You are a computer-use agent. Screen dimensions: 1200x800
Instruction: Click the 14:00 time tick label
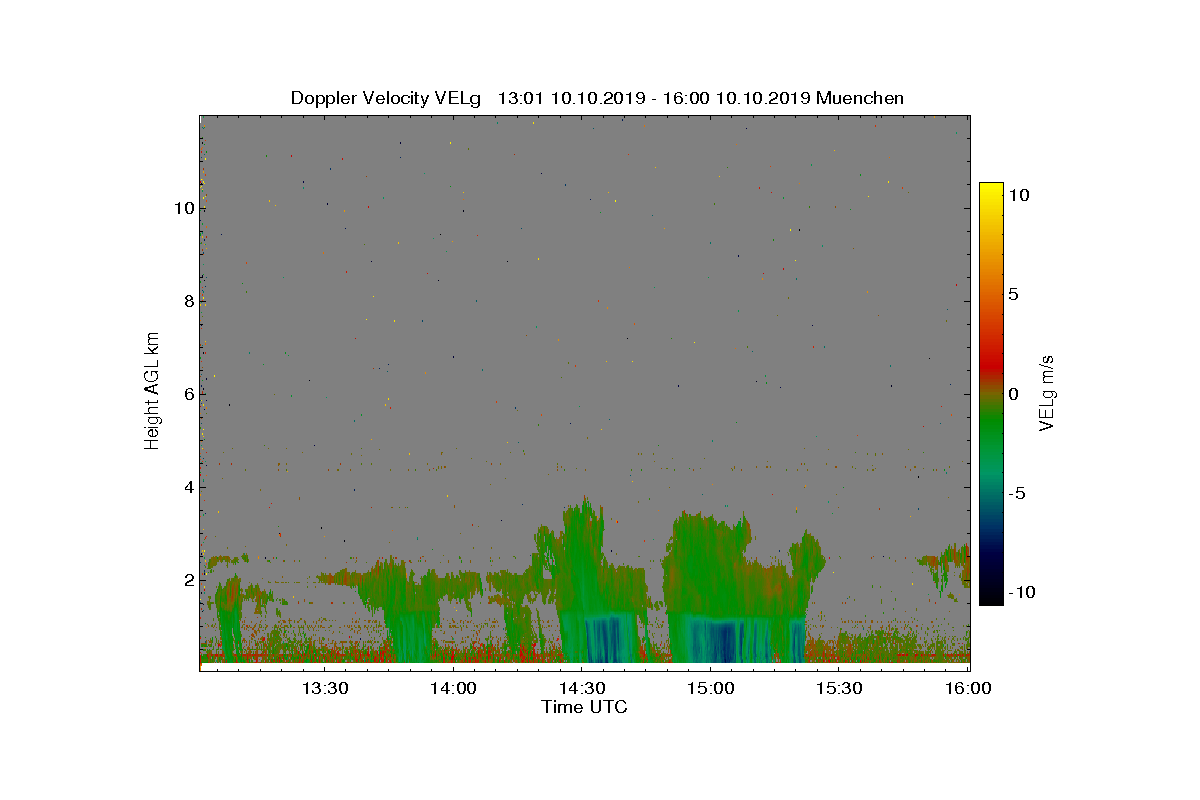(x=453, y=688)
